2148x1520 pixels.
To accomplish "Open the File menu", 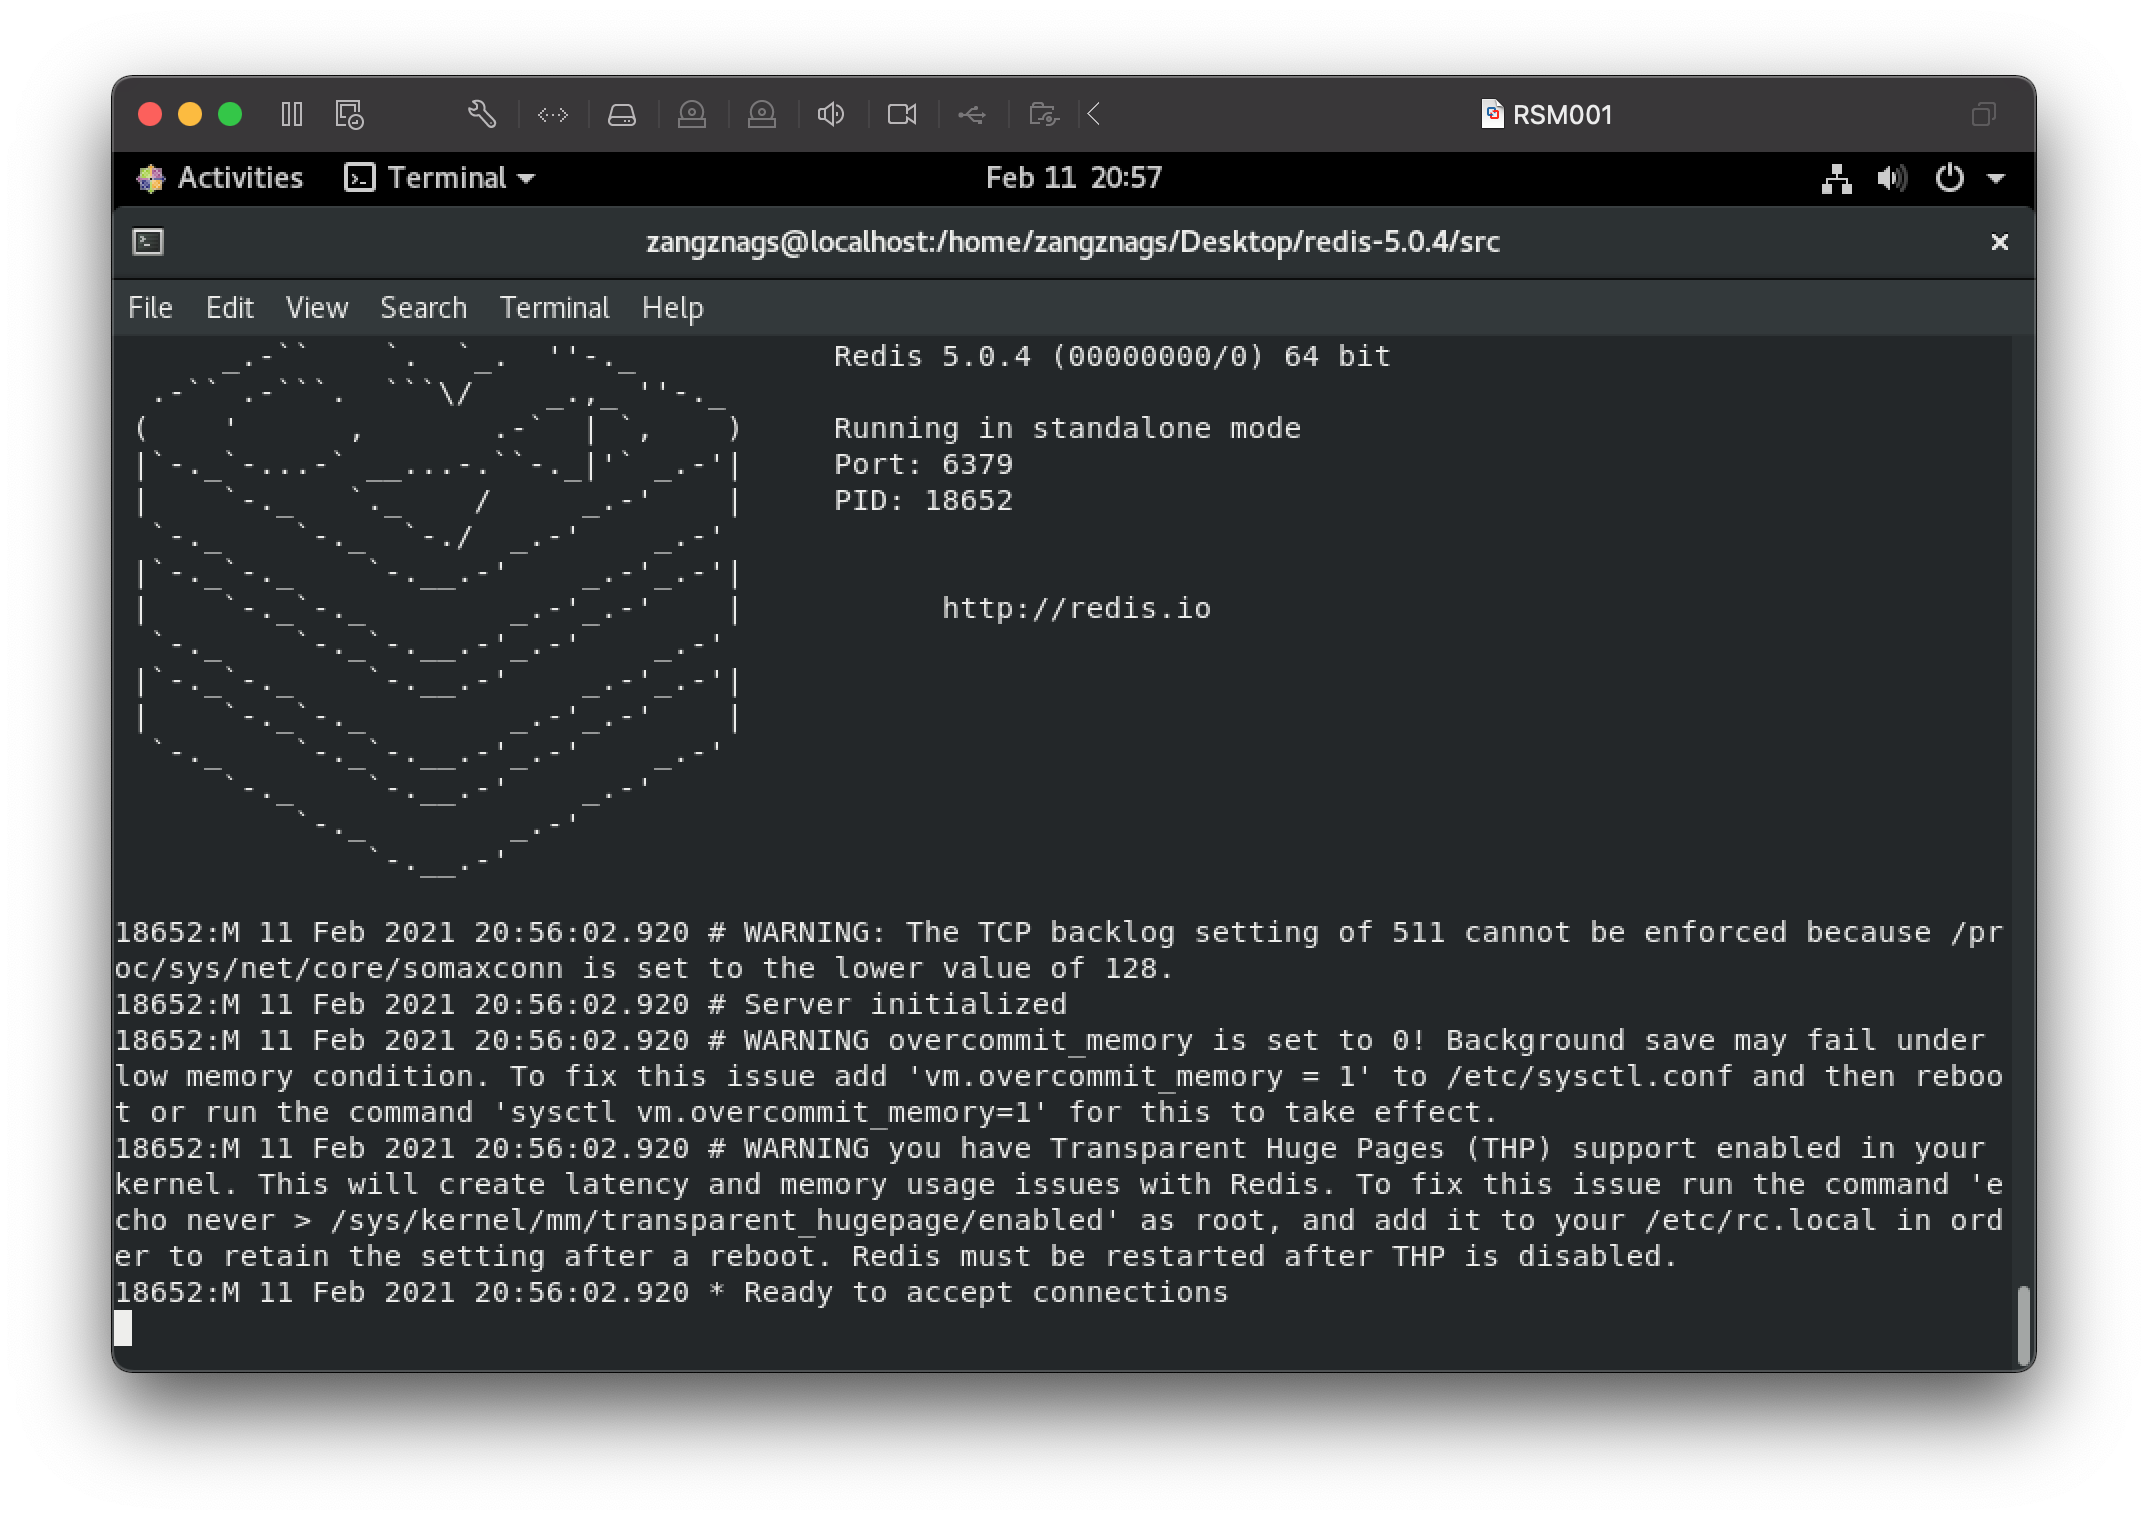I will pos(150,308).
